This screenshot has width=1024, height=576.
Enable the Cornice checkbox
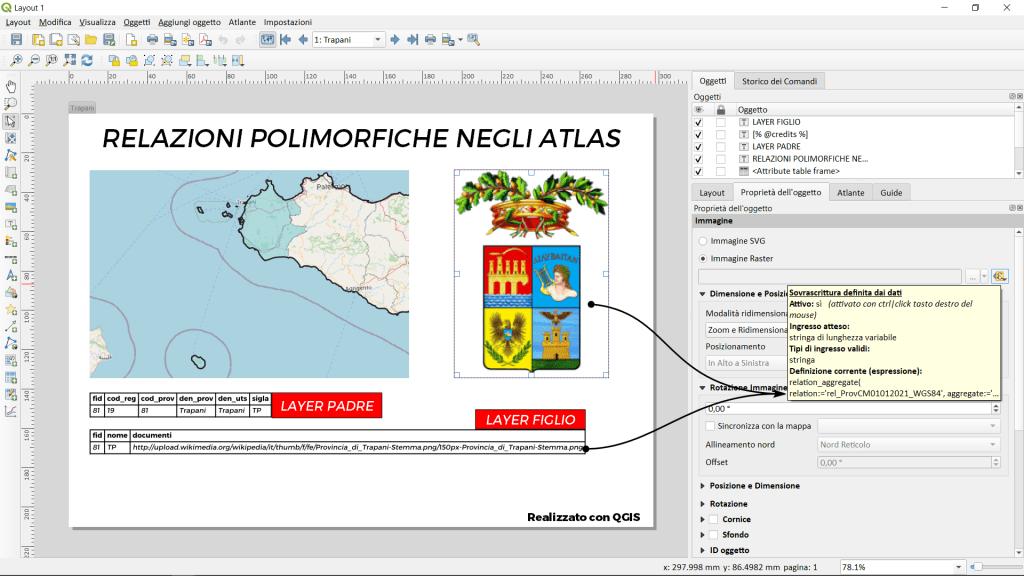coord(713,519)
